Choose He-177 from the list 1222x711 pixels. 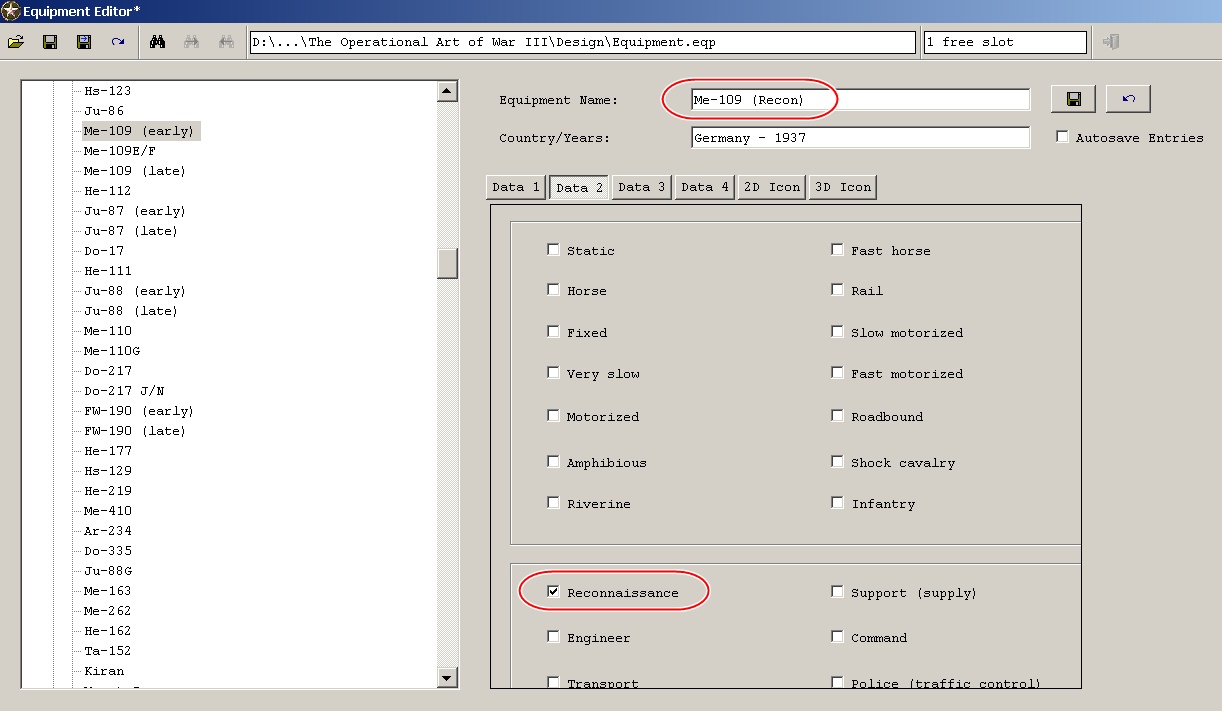pos(108,451)
